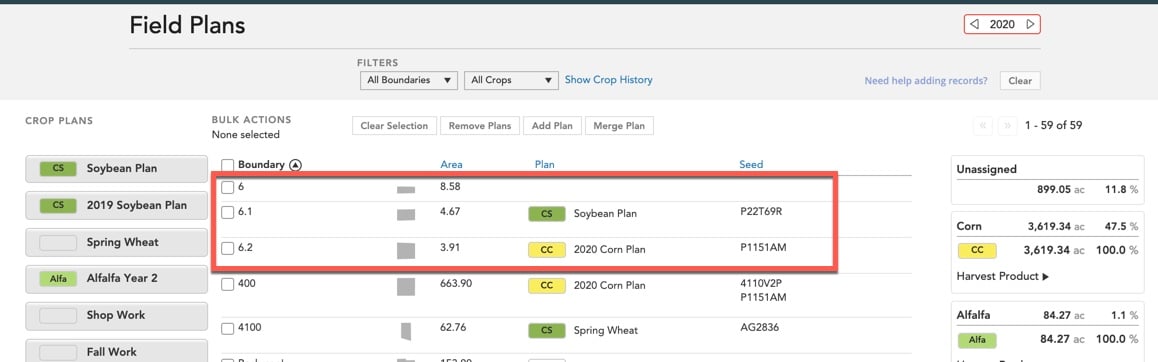Click the CC badge in row 6.2
The width and height of the screenshot is (1158, 362).
[x=547, y=250]
